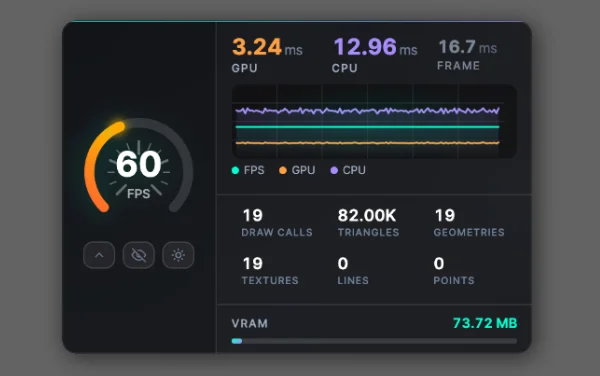The width and height of the screenshot is (600, 376).
Task: Click the 3.24 ms GPU value
Action: (x=267, y=47)
